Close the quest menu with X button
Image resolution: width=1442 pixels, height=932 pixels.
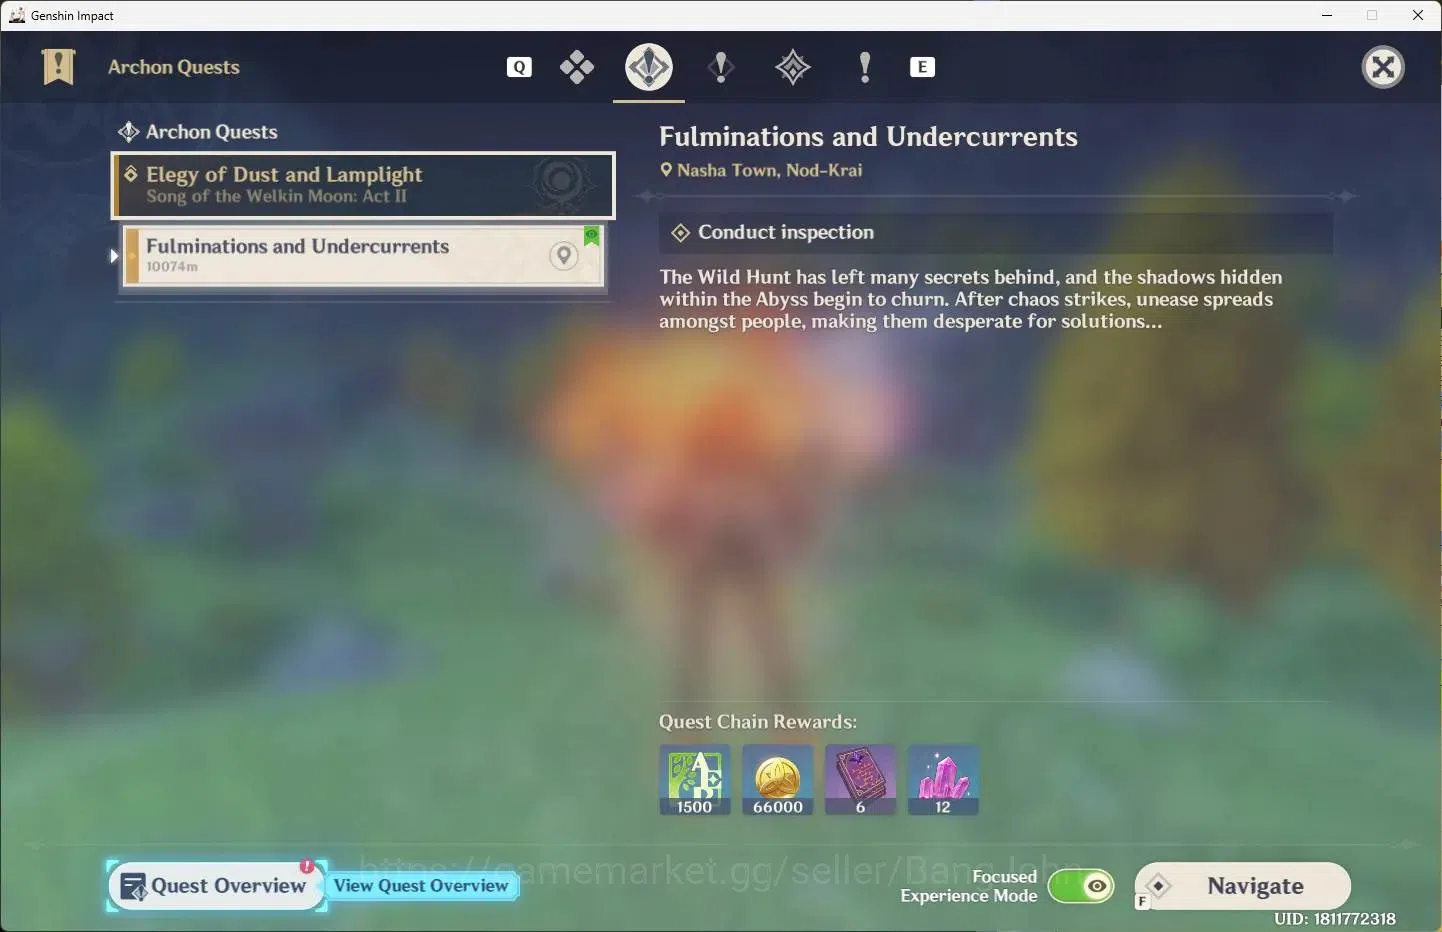[1383, 67]
